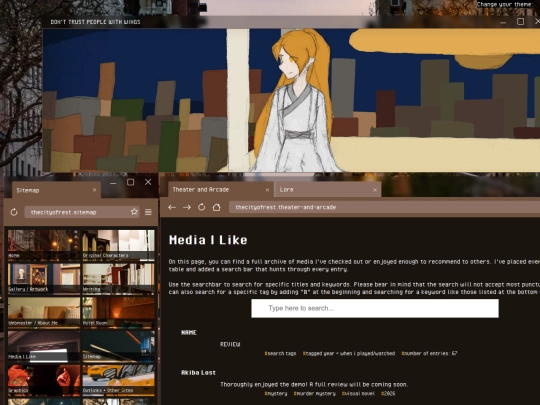Open the Home thumbnail in sitemap

[44, 245]
